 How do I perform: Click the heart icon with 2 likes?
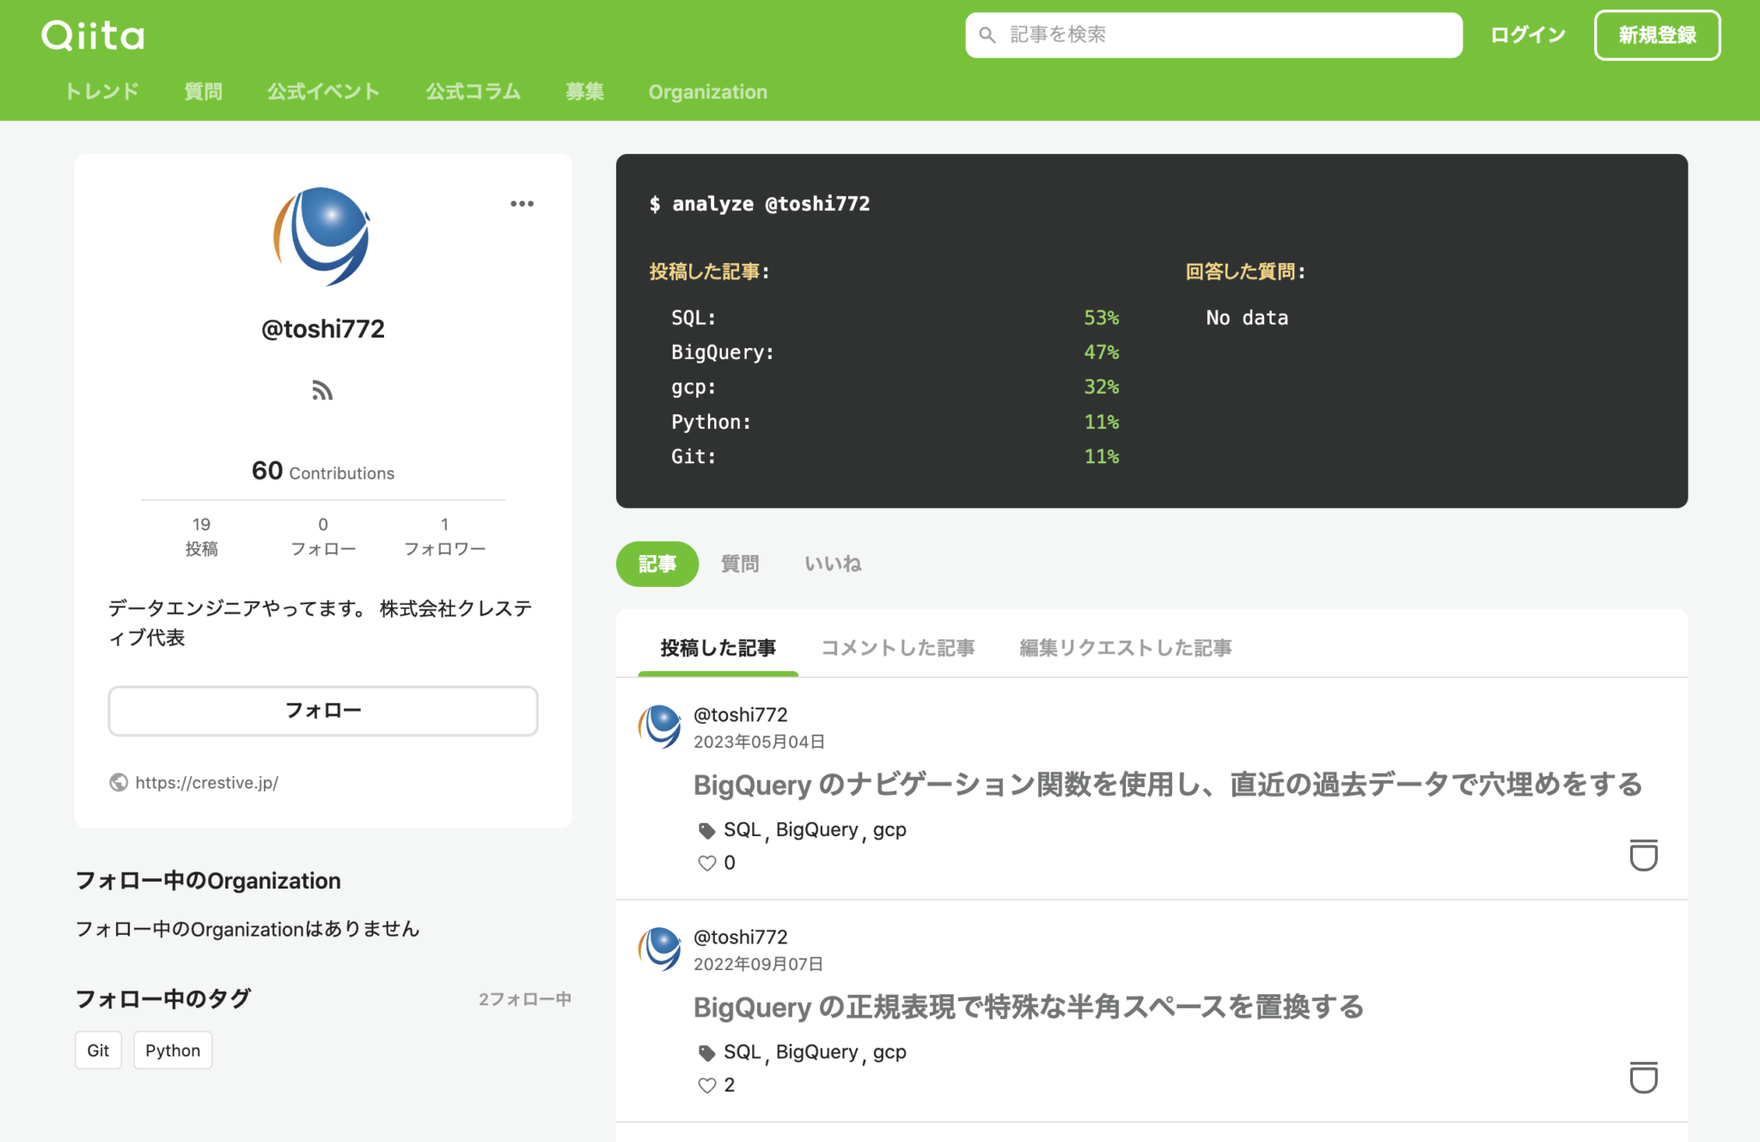click(707, 1085)
